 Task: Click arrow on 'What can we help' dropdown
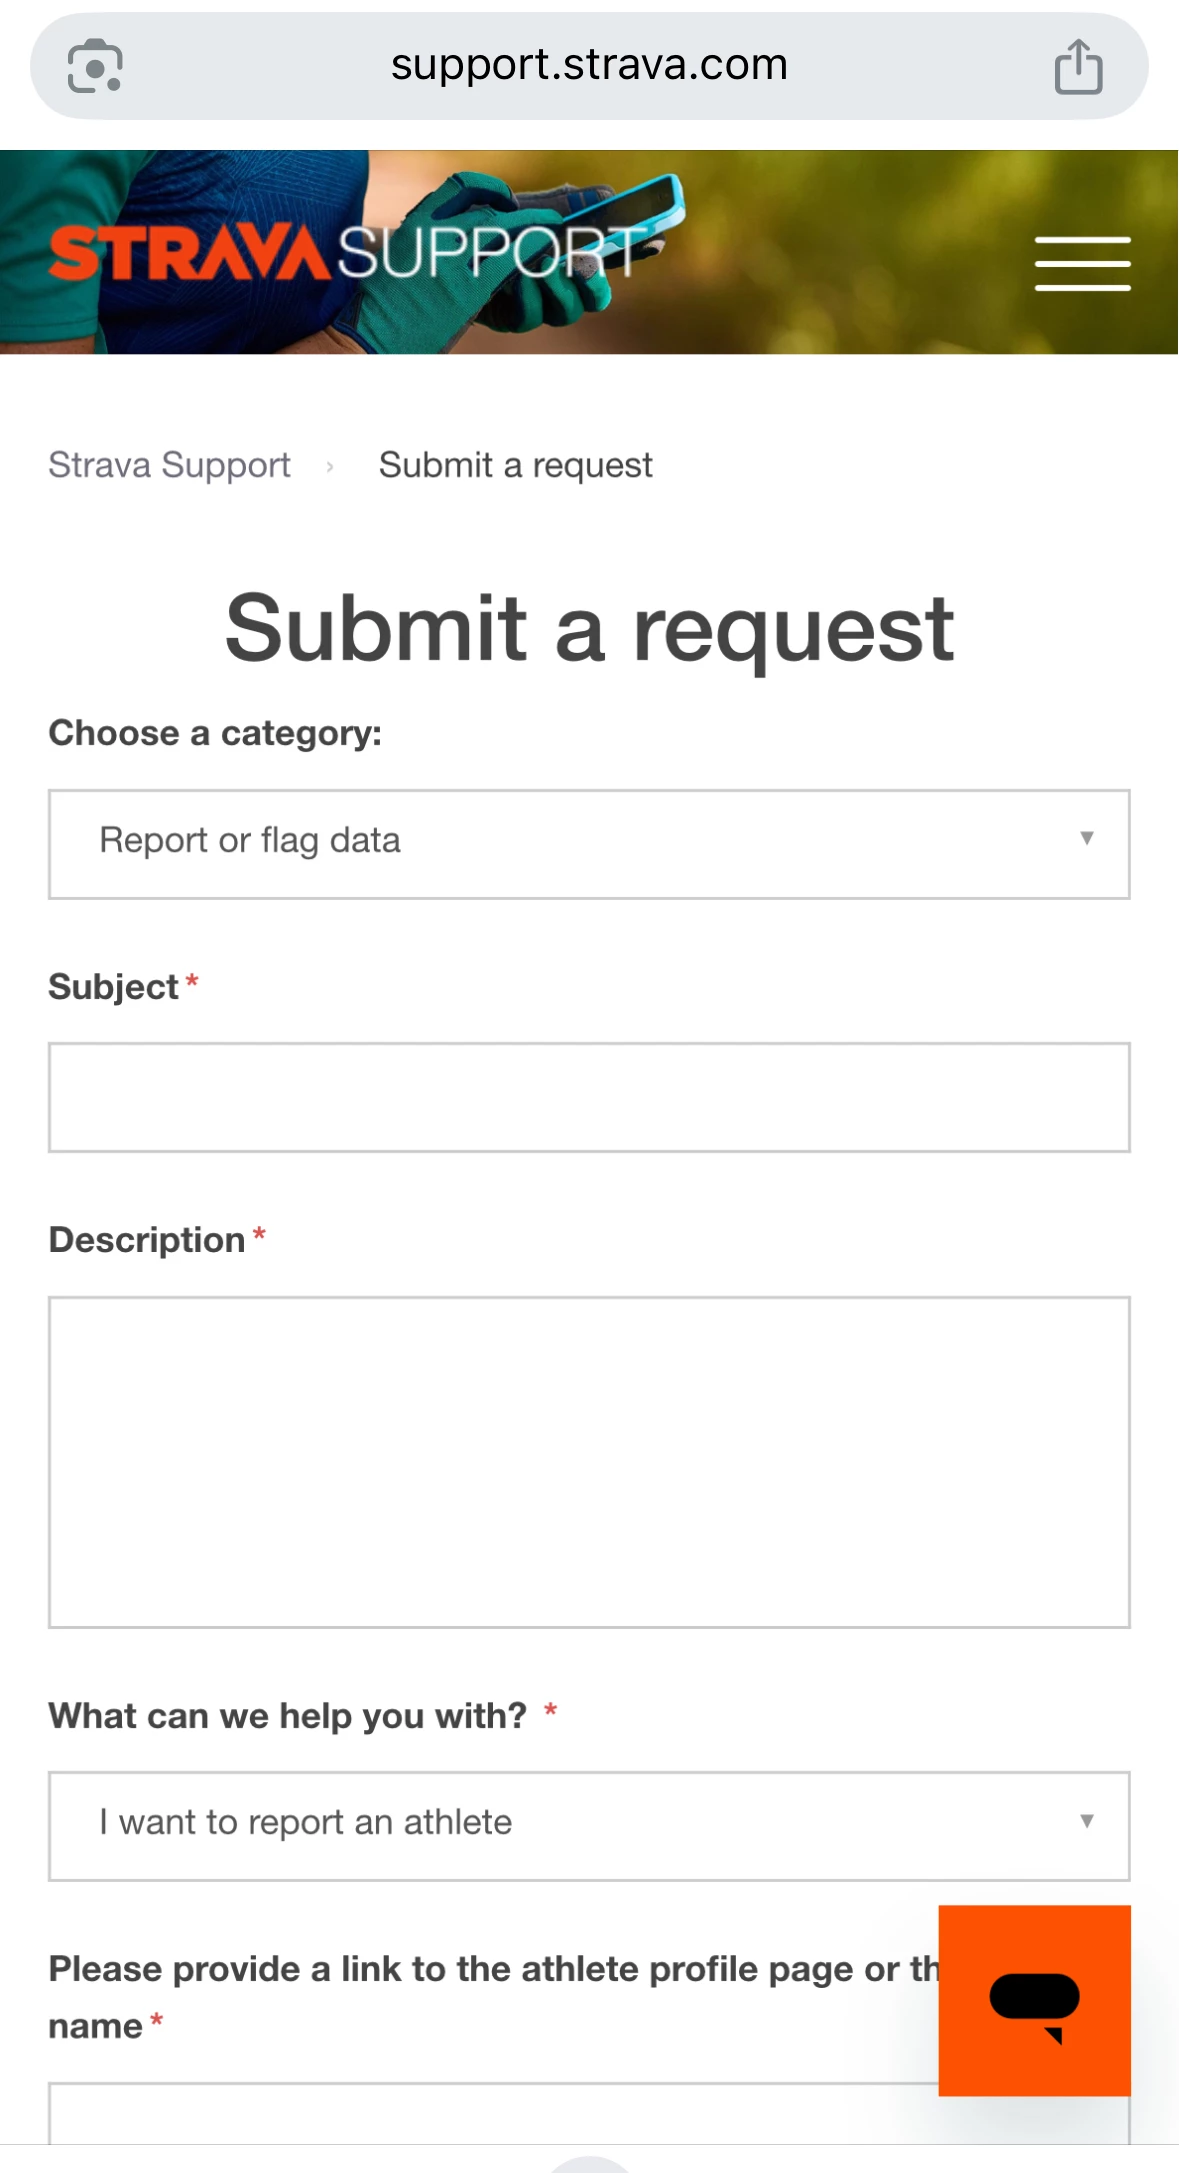coord(1086,1821)
